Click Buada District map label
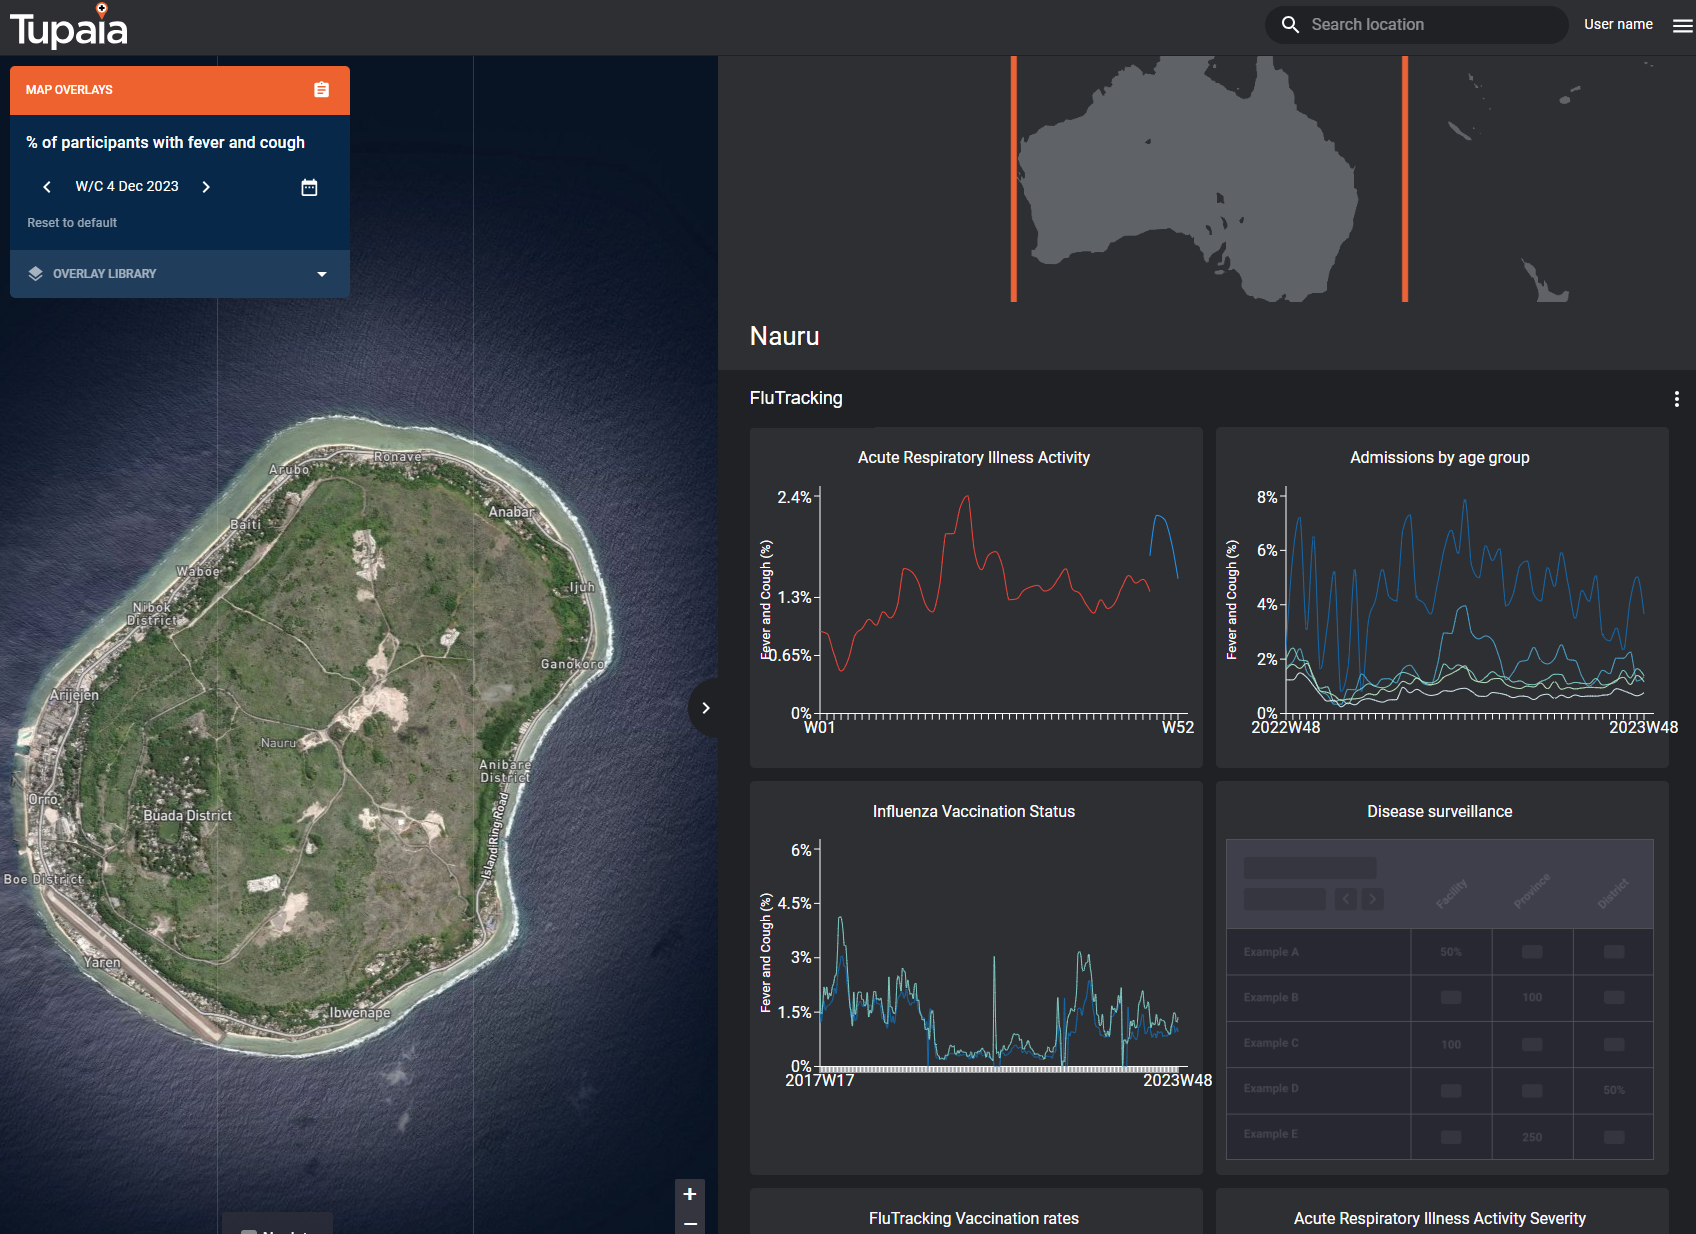The image size is (1696, 1234). pyautogui.click(x=187, y=816)
